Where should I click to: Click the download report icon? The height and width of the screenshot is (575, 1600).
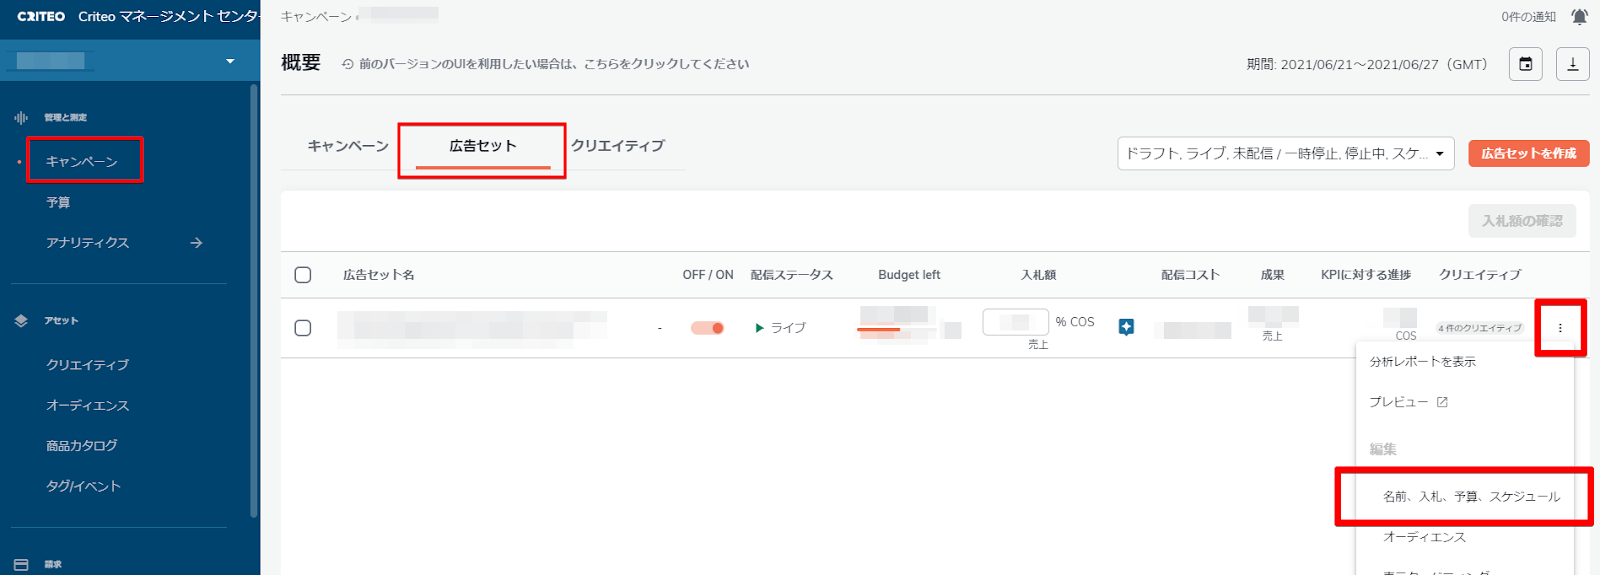coord(1572,64)
